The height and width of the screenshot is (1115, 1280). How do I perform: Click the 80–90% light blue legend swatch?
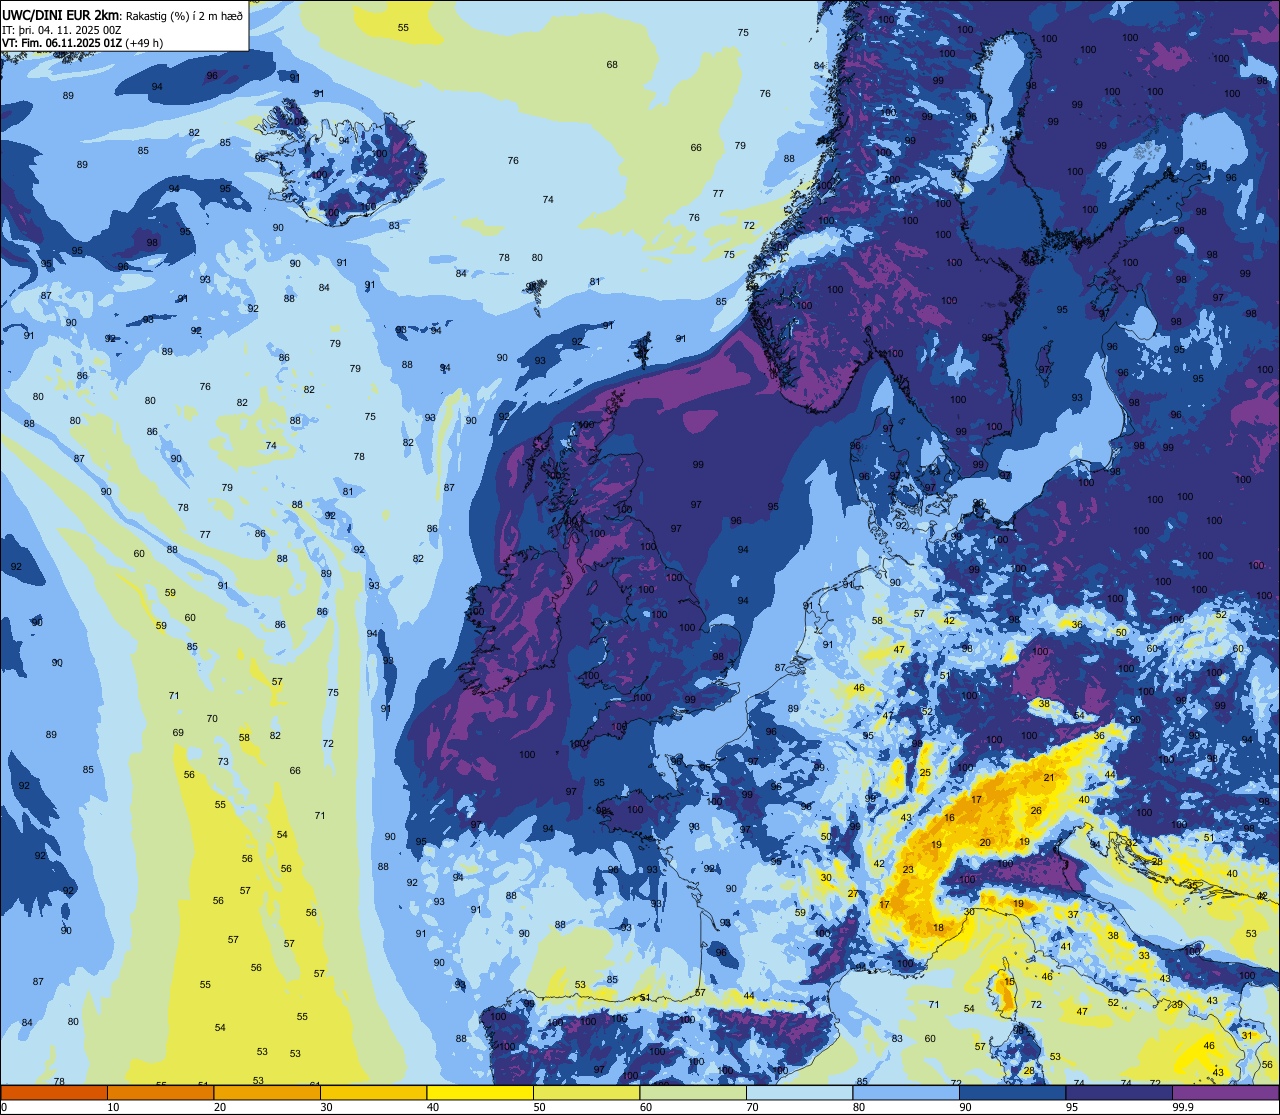click(x=906, y=1092)
